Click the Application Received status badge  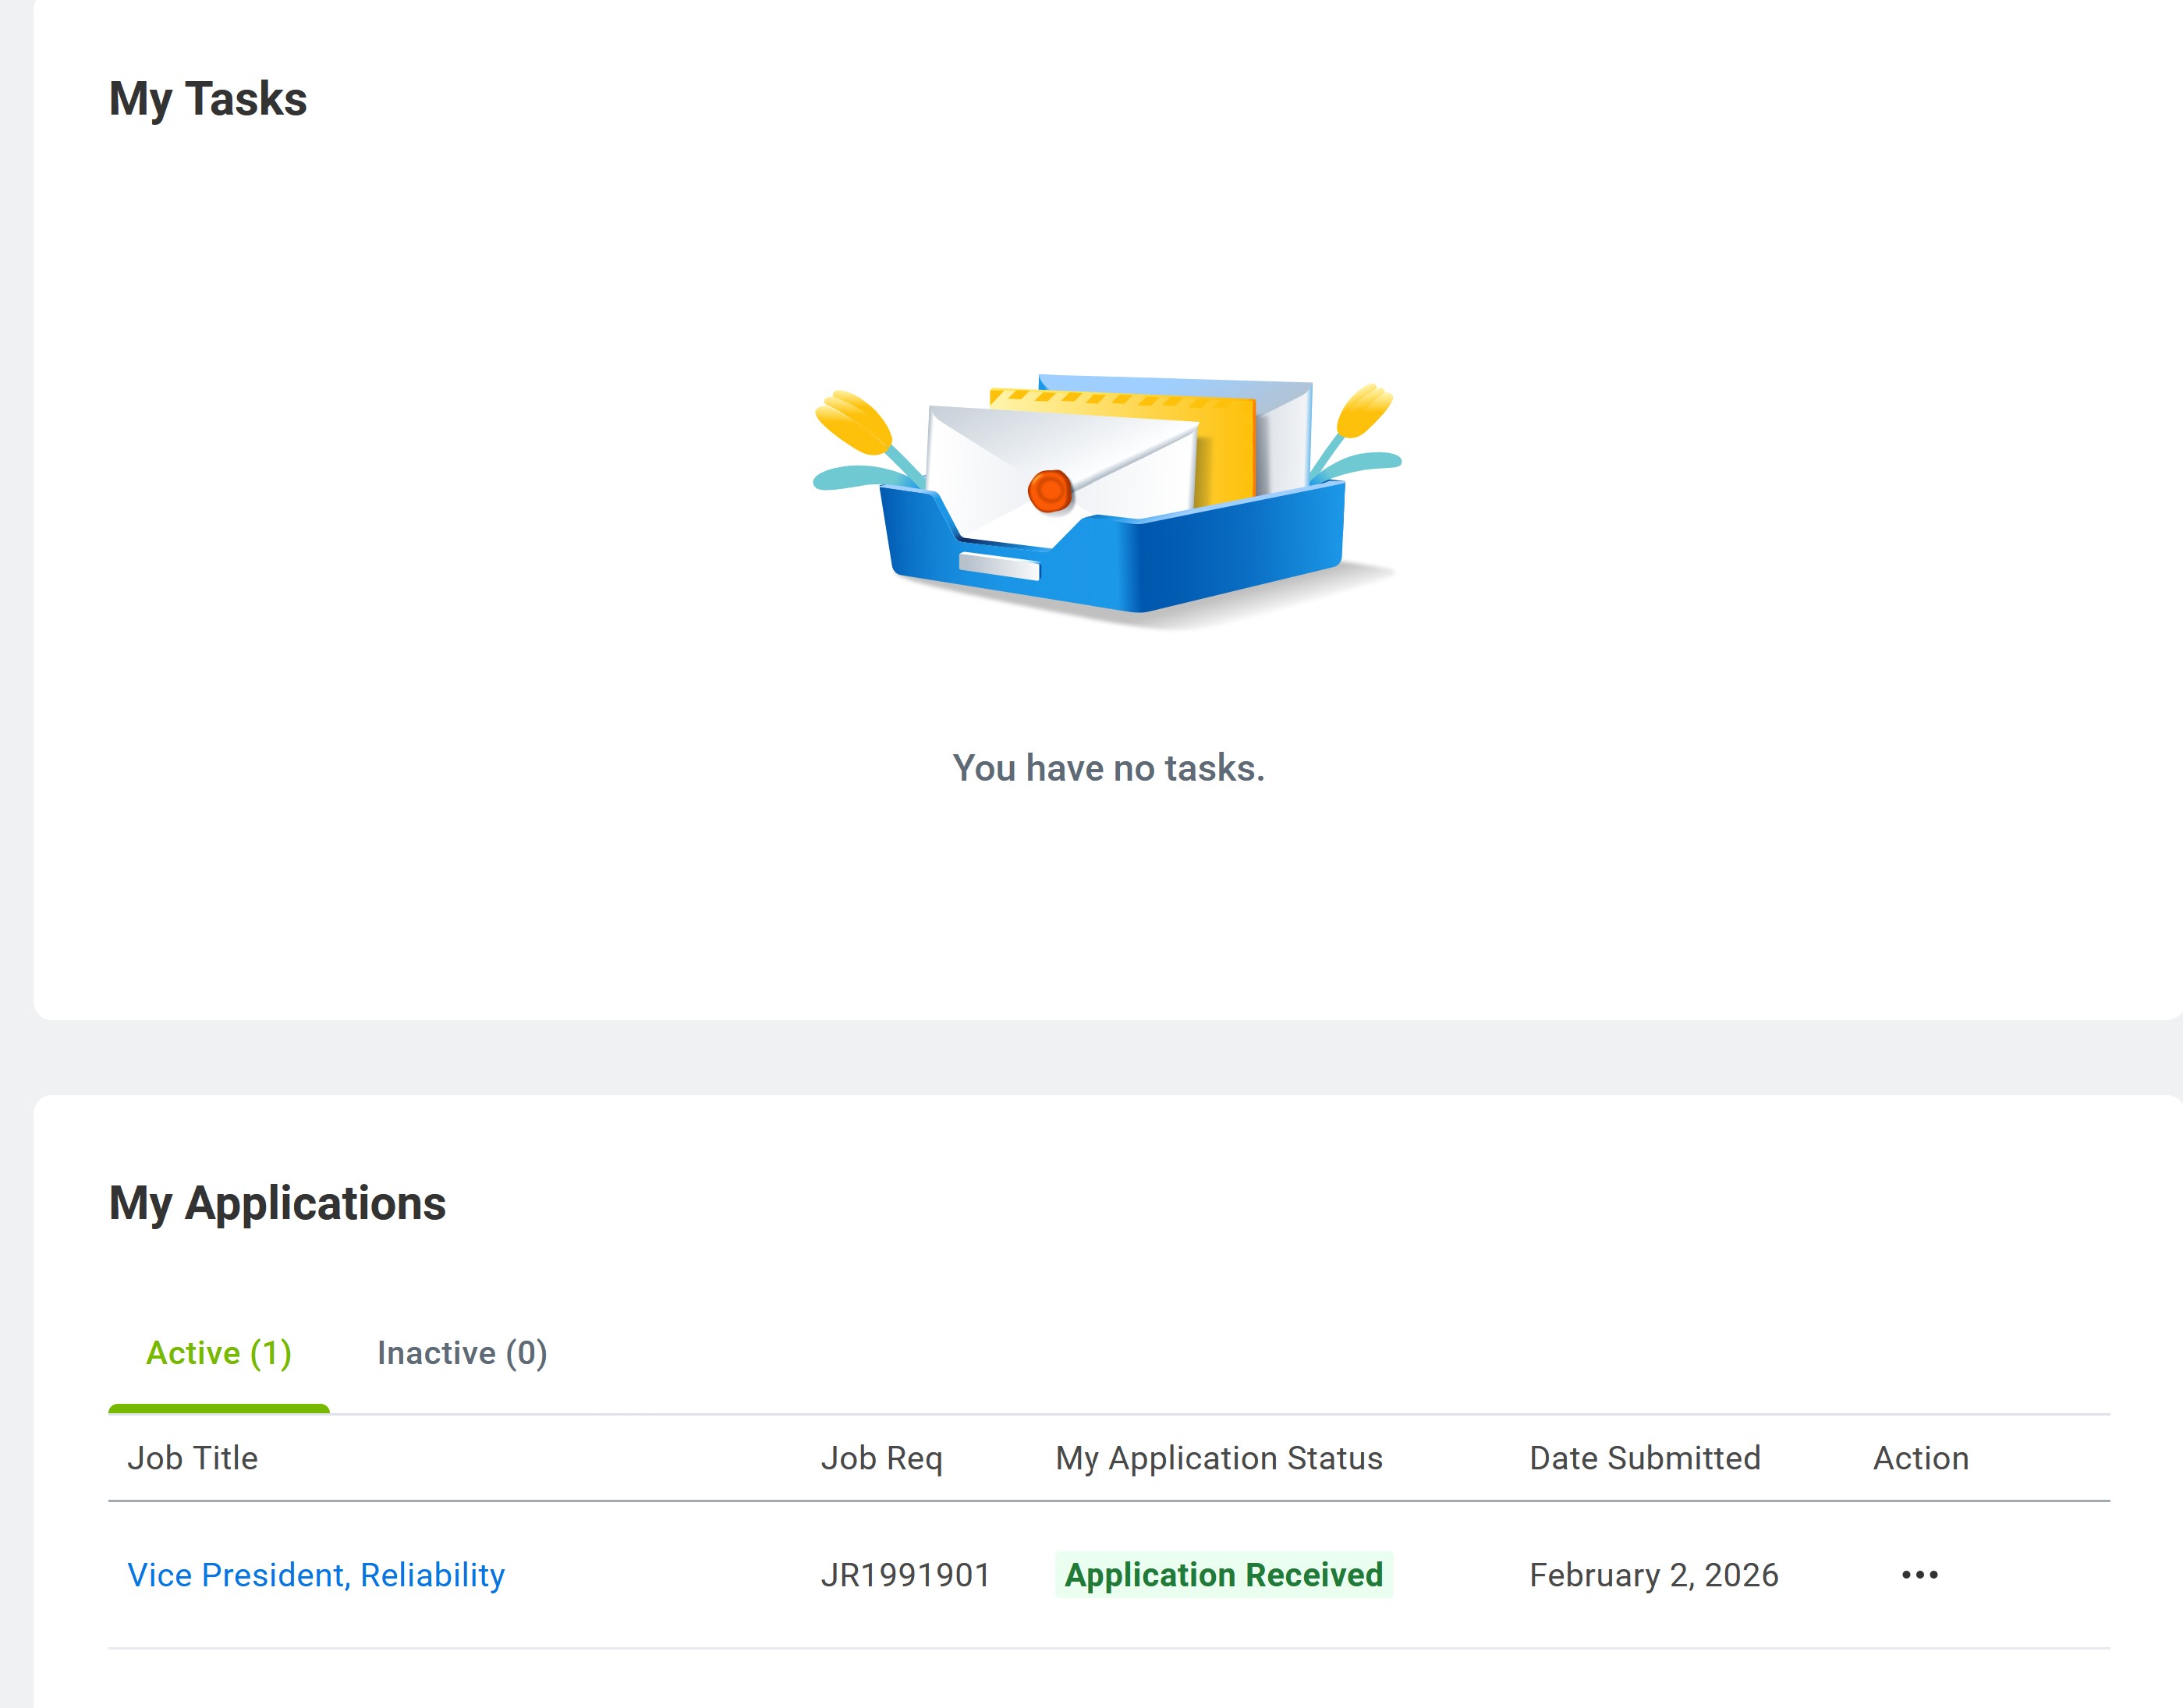click(1223, 1575)
